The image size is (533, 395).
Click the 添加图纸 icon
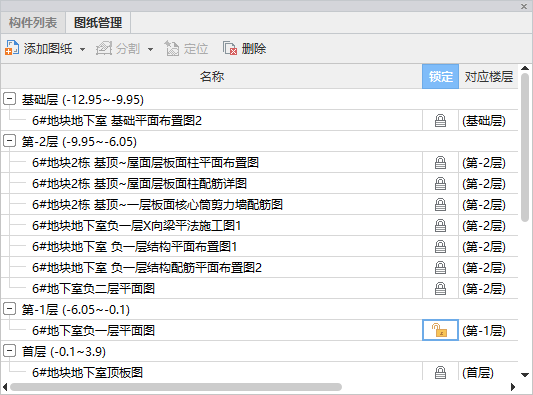12,48
